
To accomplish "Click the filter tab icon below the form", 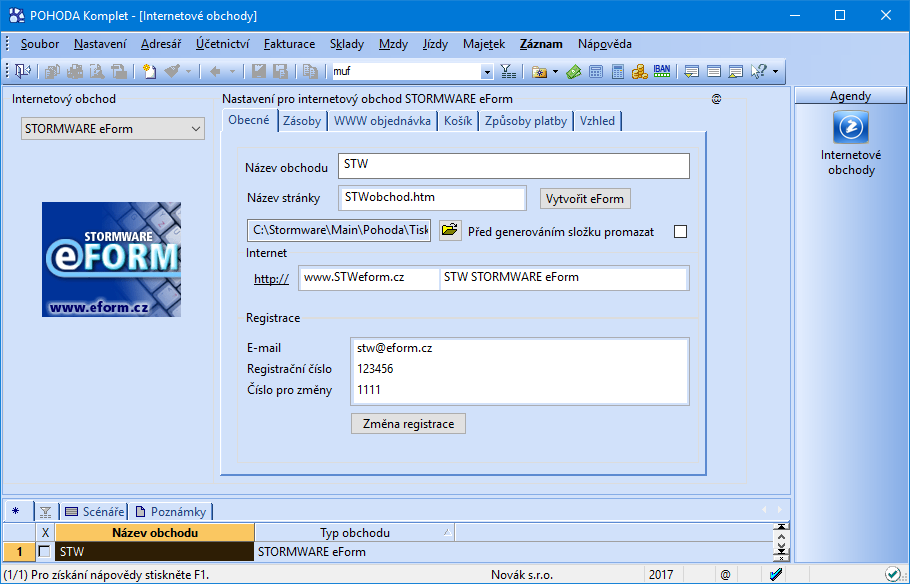I will [x=45, y=512].
